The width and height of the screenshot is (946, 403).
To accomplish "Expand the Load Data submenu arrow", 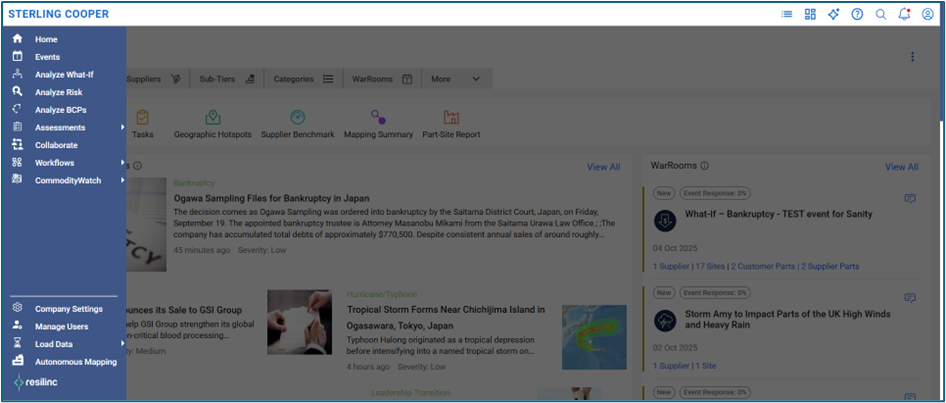I will point(122,344).
